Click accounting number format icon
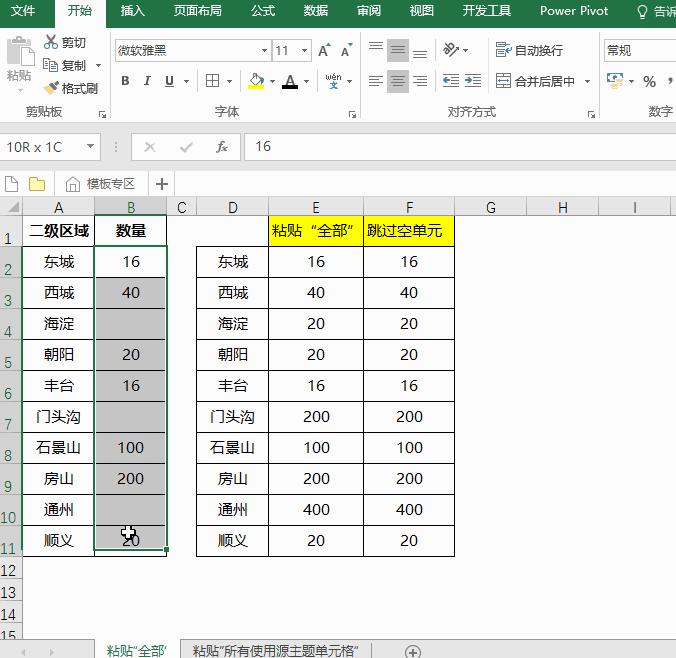This screenshot has height=658, width=676. coord(615,81)
